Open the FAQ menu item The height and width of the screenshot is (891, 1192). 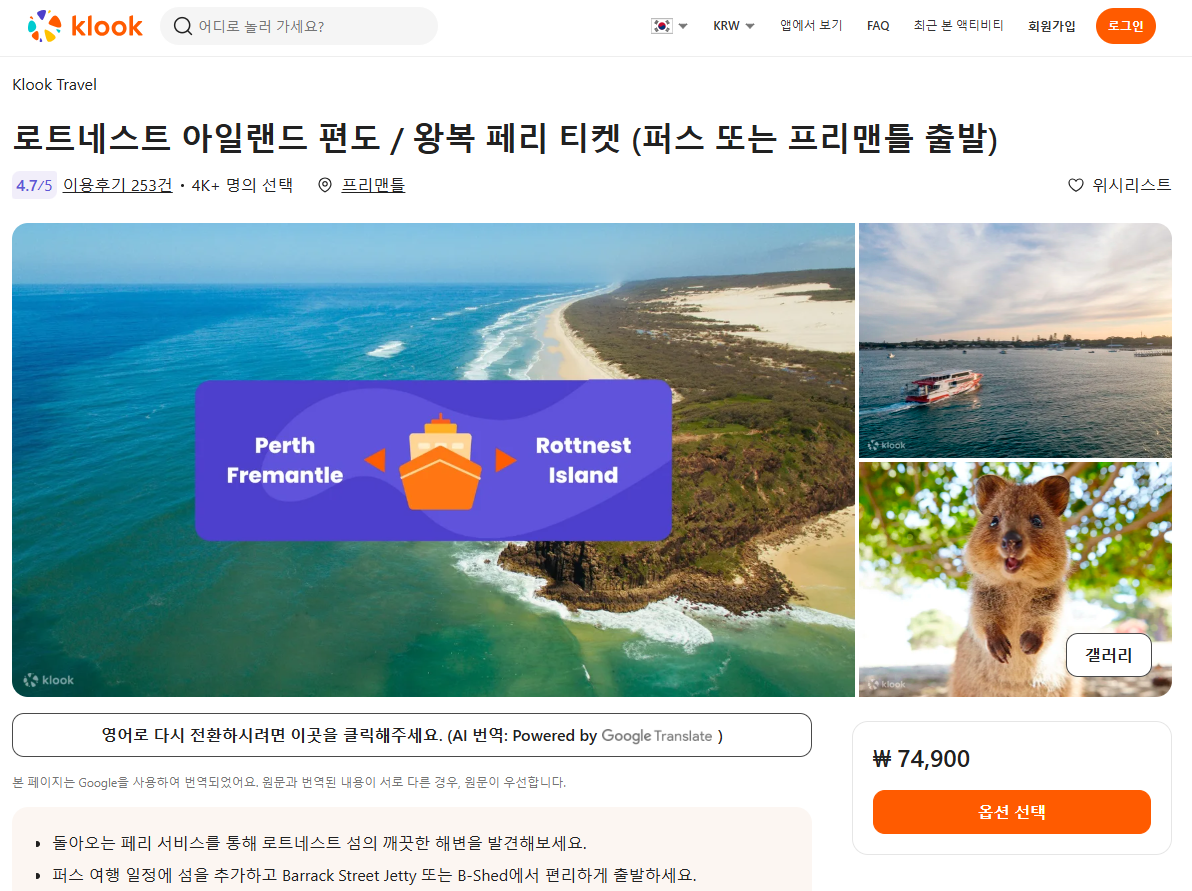[x=878, y=26]
